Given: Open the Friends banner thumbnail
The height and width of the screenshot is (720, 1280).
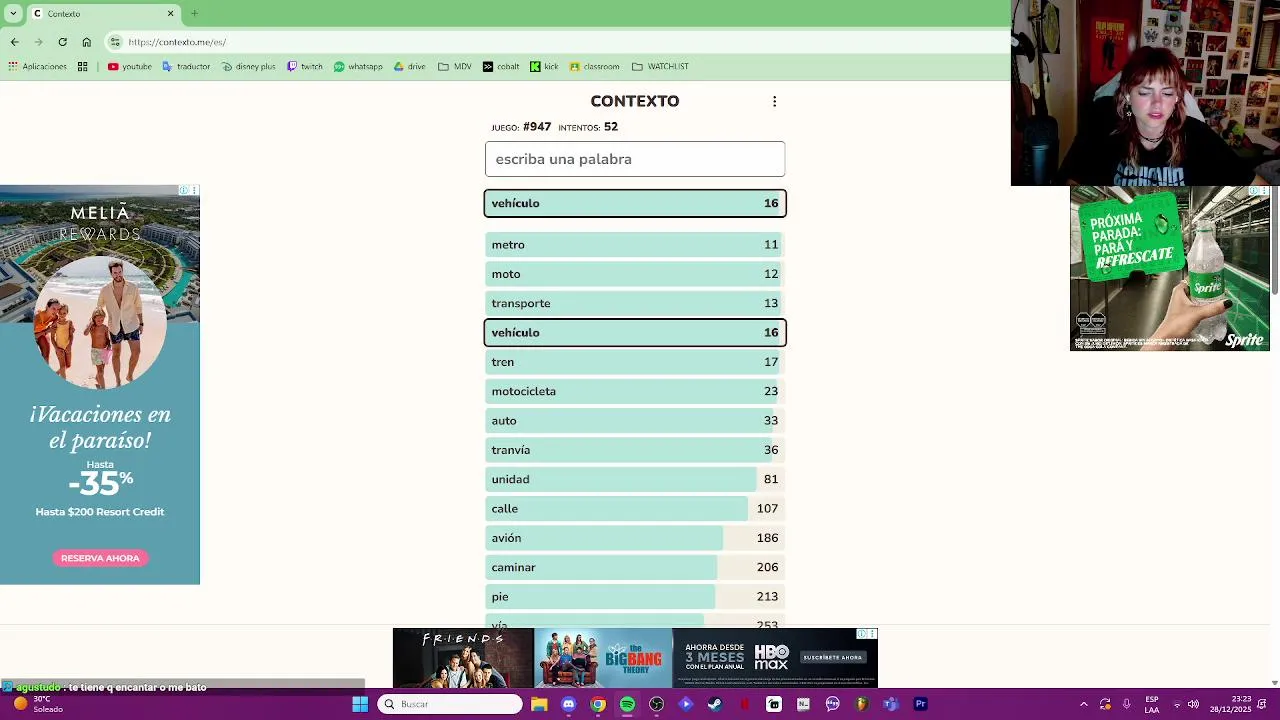Looking at the screenshot, I should 463,658.
